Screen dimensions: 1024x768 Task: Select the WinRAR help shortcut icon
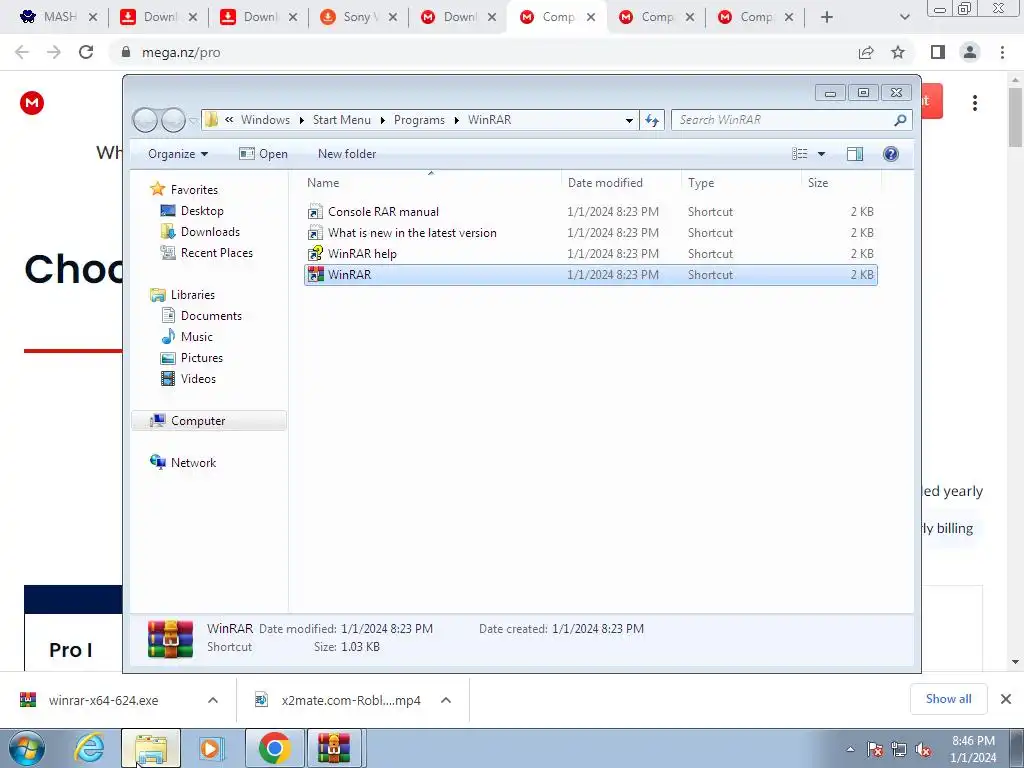coord(315,253)
